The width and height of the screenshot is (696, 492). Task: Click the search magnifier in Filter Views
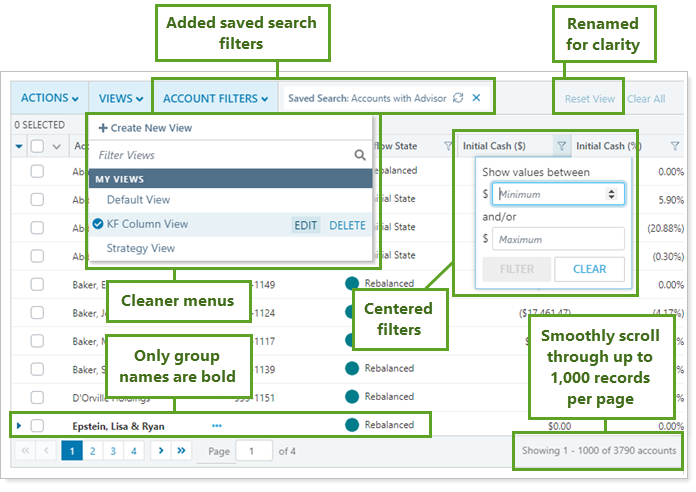point(360,156)
